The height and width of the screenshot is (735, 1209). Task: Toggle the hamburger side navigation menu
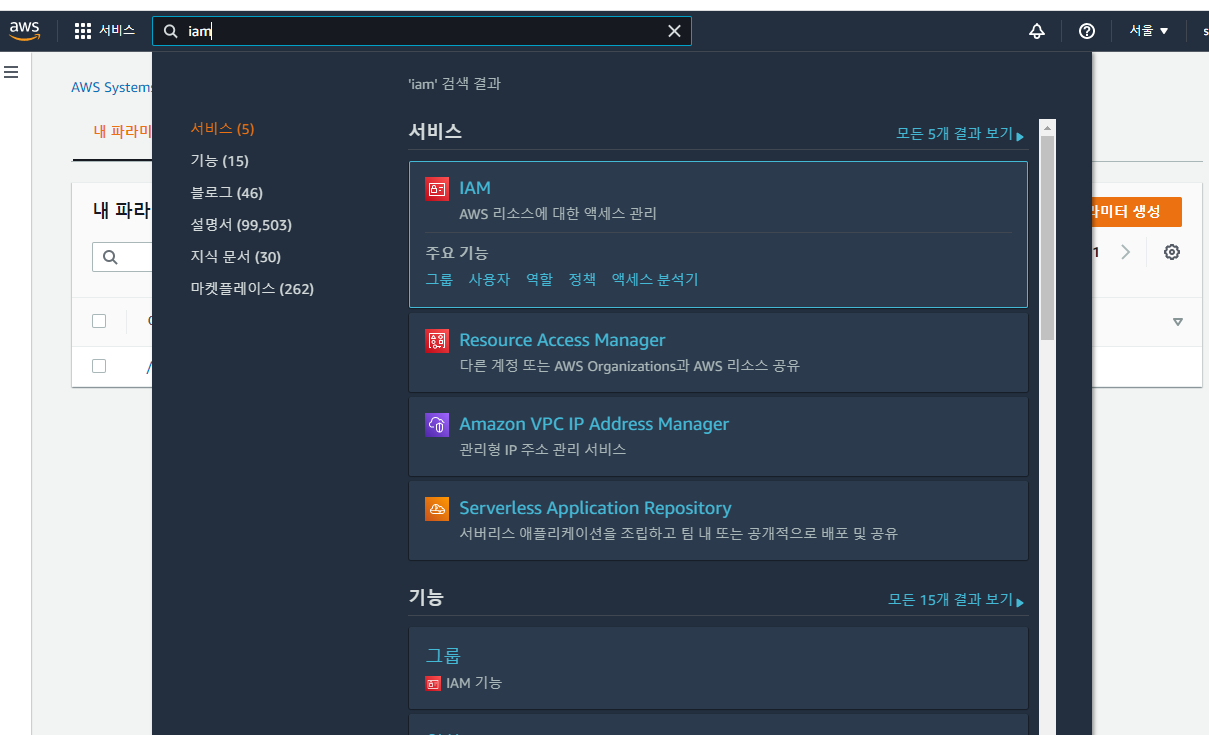coord(11,72)
